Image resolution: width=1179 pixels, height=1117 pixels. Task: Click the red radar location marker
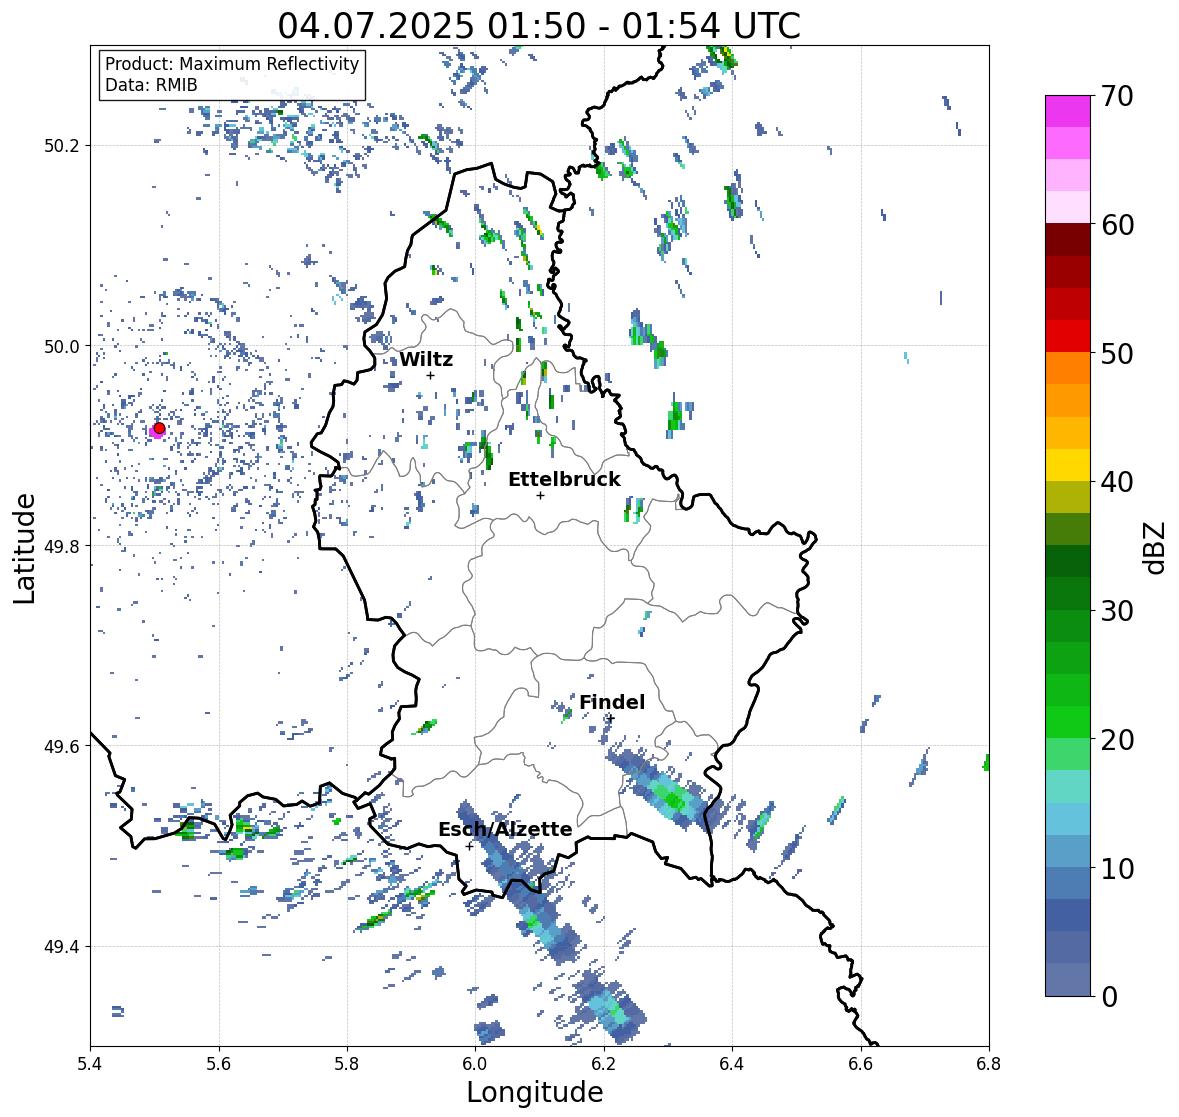click(159, 428)
